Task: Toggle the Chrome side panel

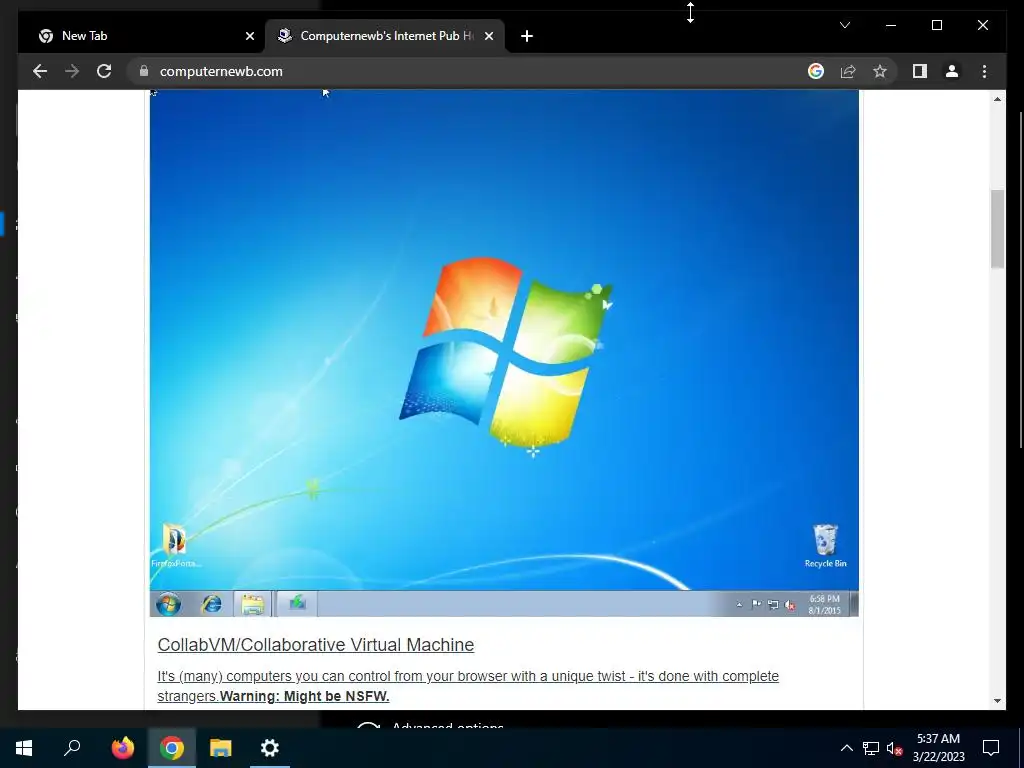Action: coord(920,71)
